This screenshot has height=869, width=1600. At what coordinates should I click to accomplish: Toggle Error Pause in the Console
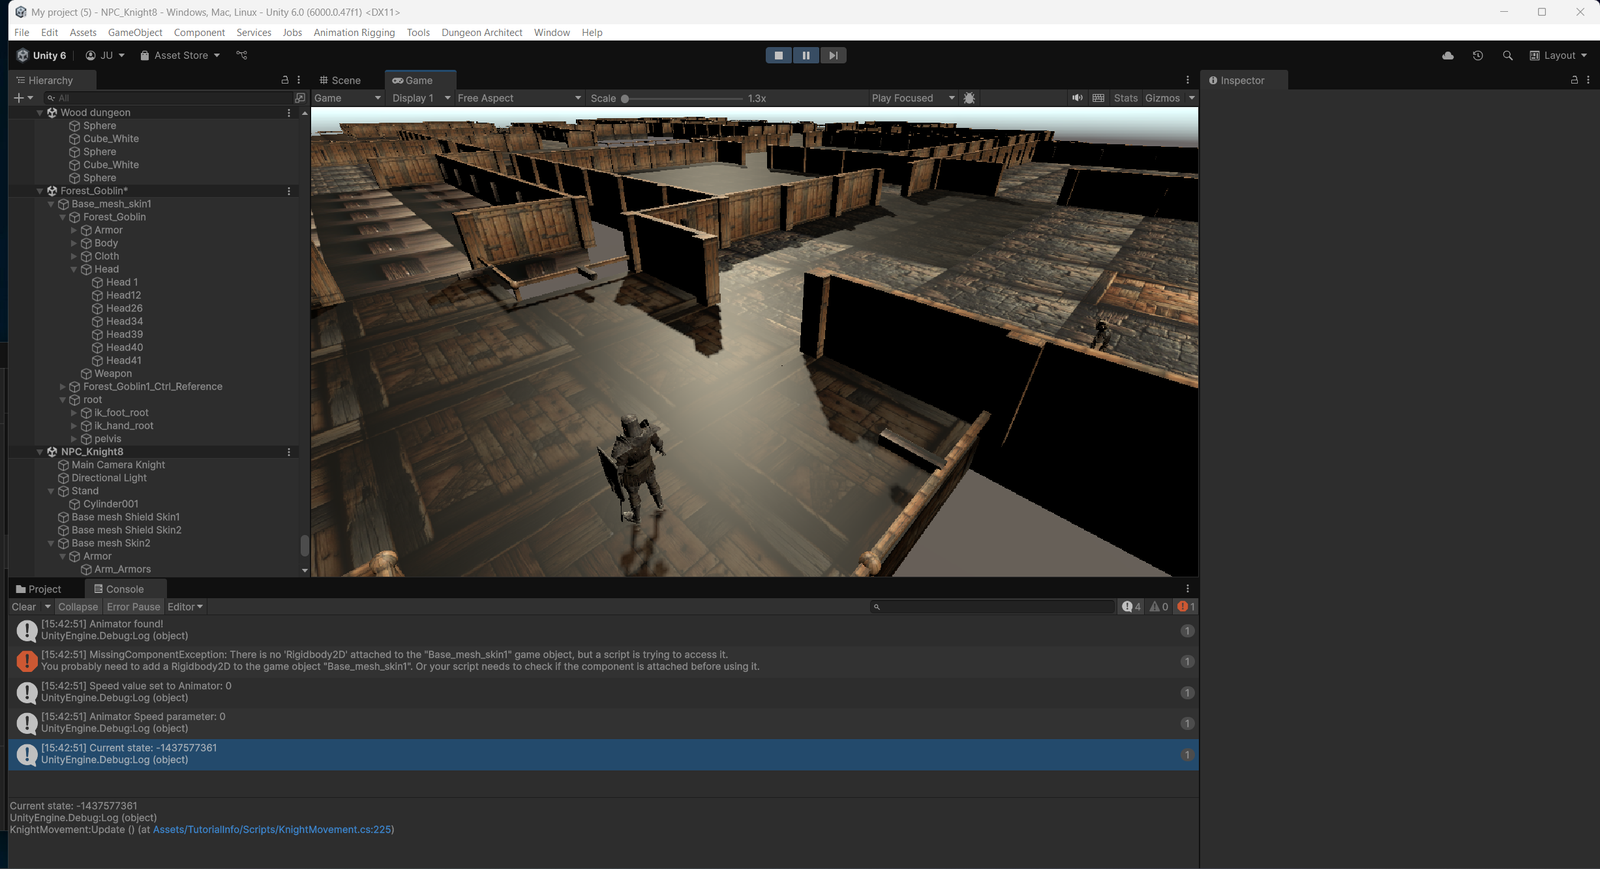click(x=133, y=607)
